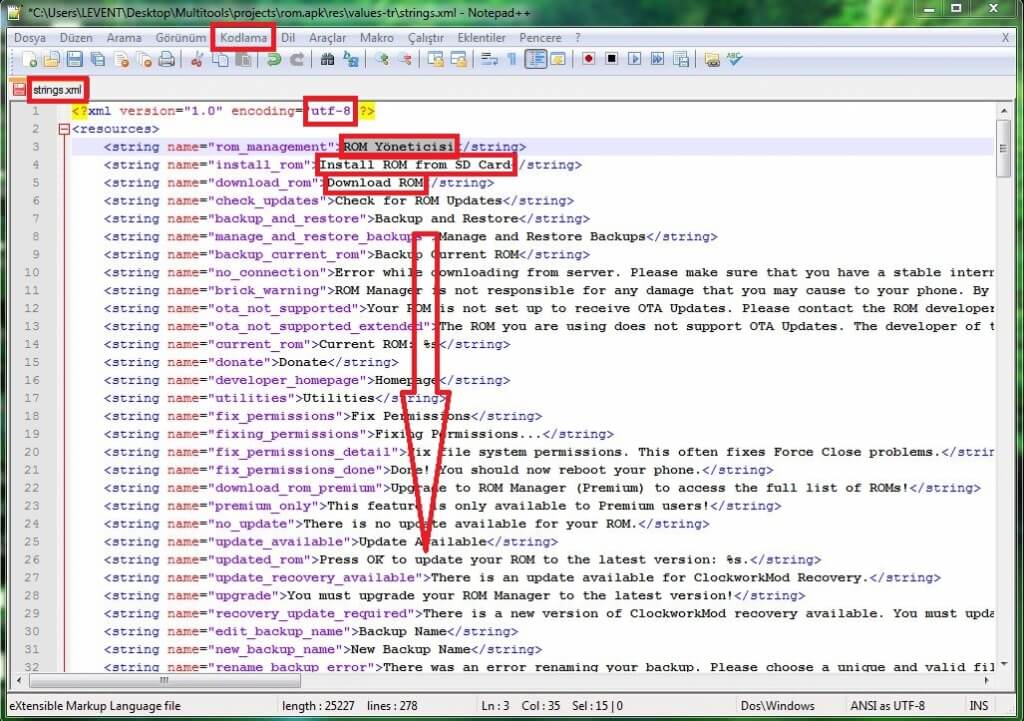The image size is (1024, 721).
Task: Click the ANSI as UTF-8 status field
Action: tap(887, 705)
